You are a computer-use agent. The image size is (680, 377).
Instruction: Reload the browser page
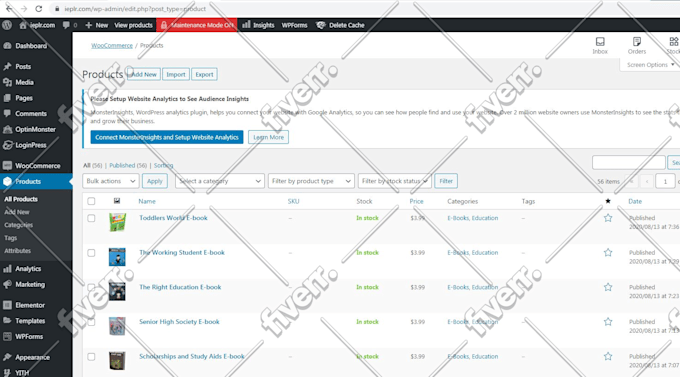pyautogui.click(x=39, y=9)
